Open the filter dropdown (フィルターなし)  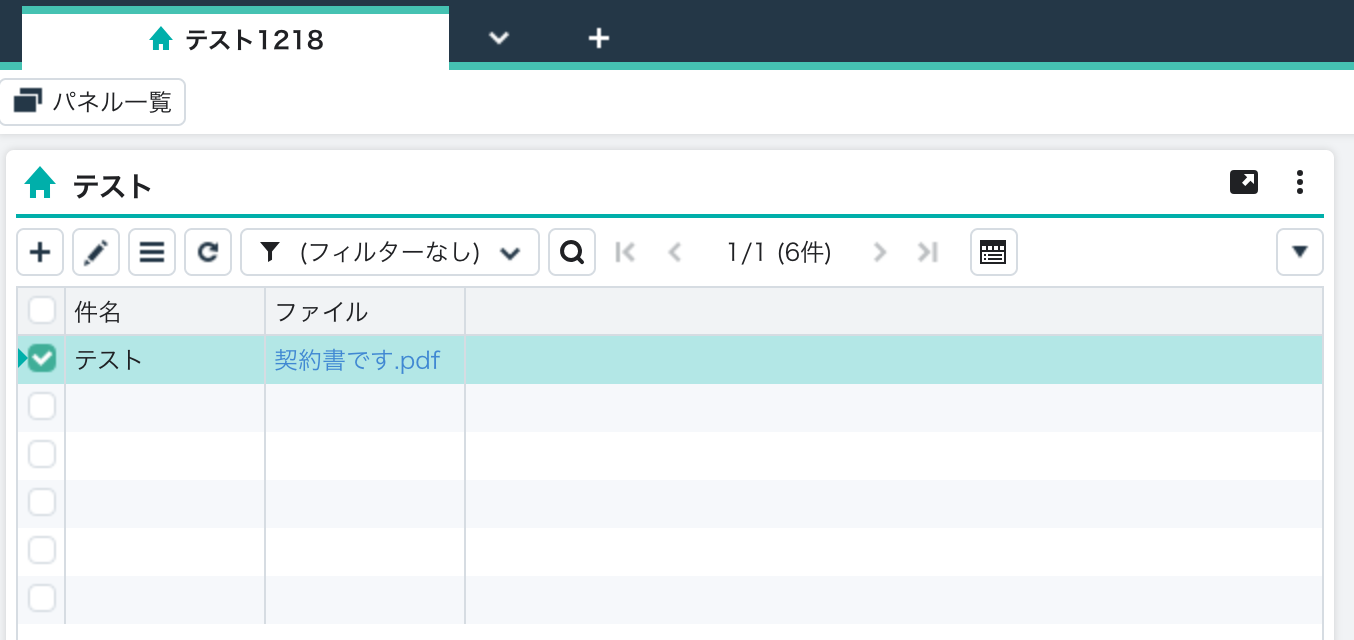(390, 252)
